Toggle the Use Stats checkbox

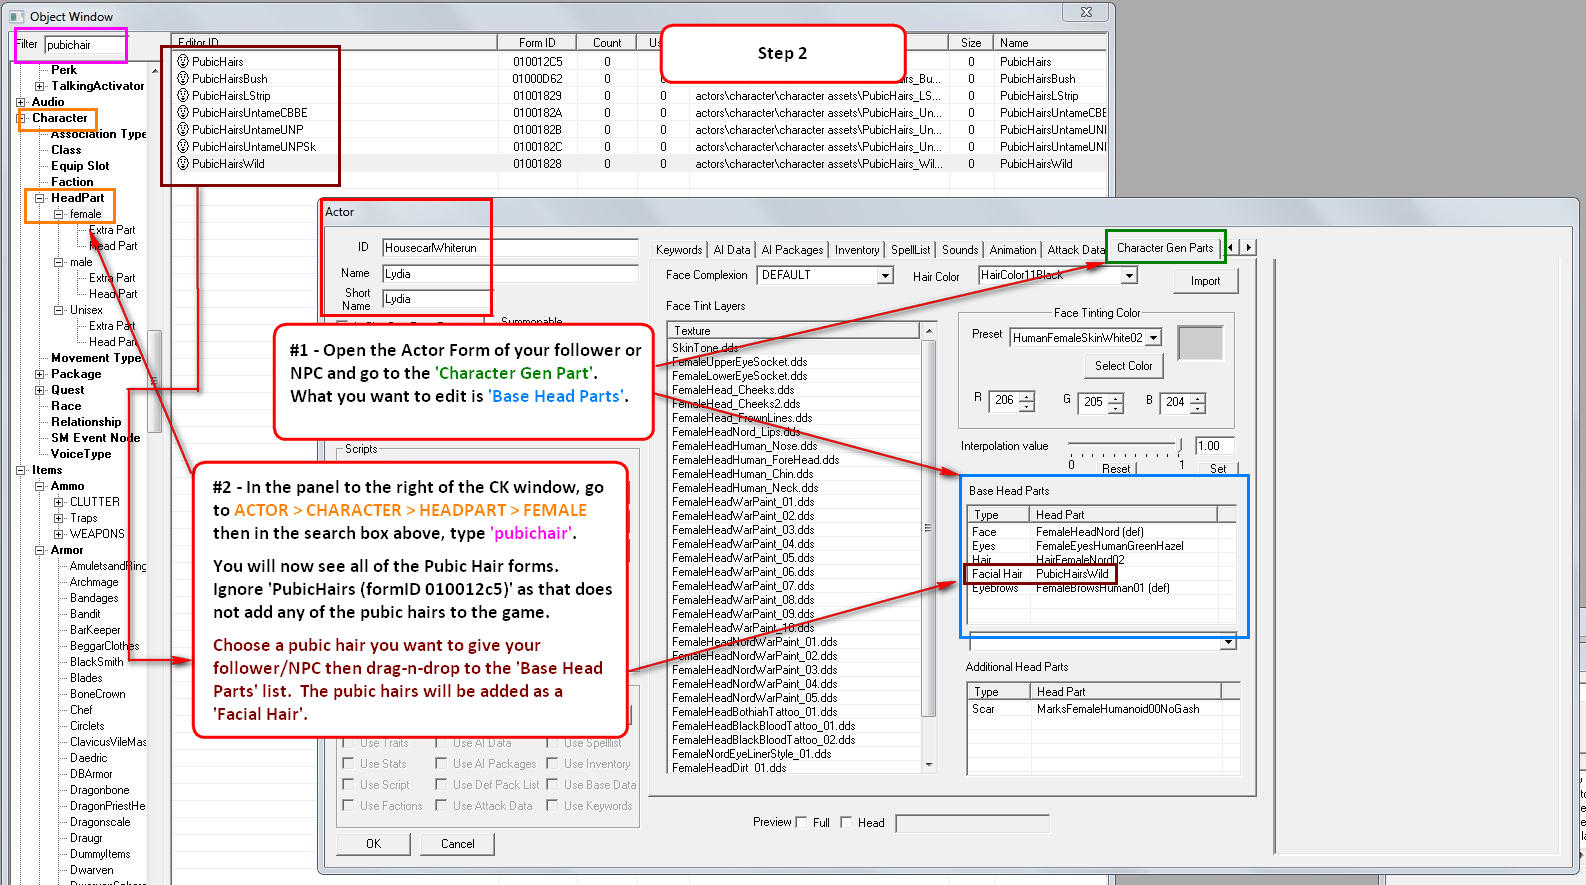(x=348, y=763)
